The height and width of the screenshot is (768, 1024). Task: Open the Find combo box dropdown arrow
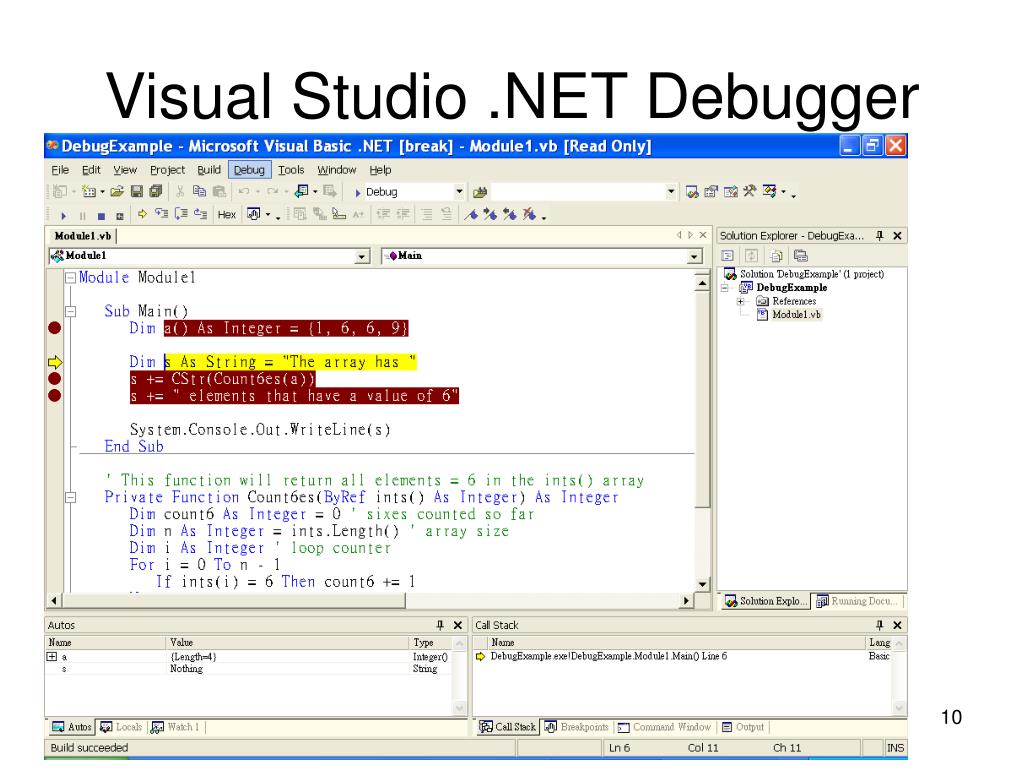tap(671, 191)
